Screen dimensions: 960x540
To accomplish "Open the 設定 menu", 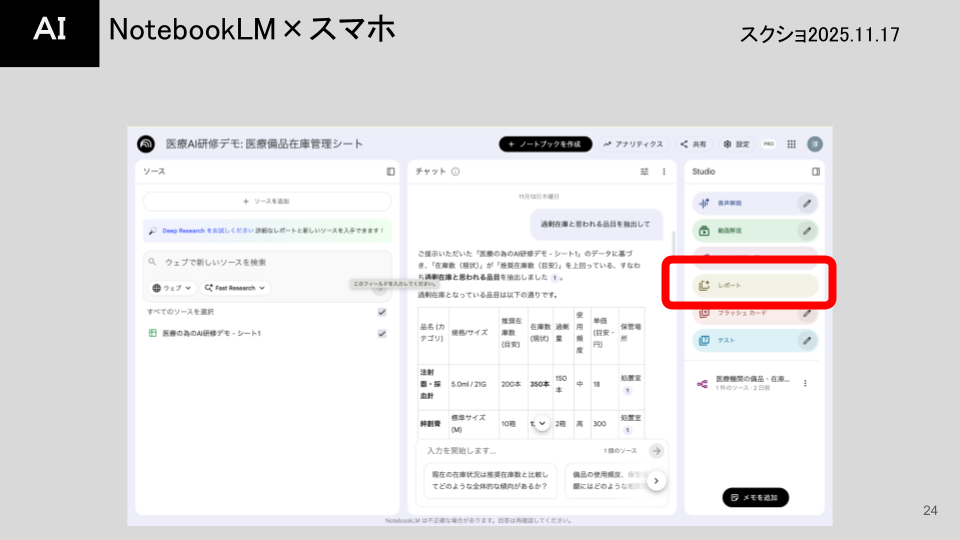I will (x=736, y=144).
